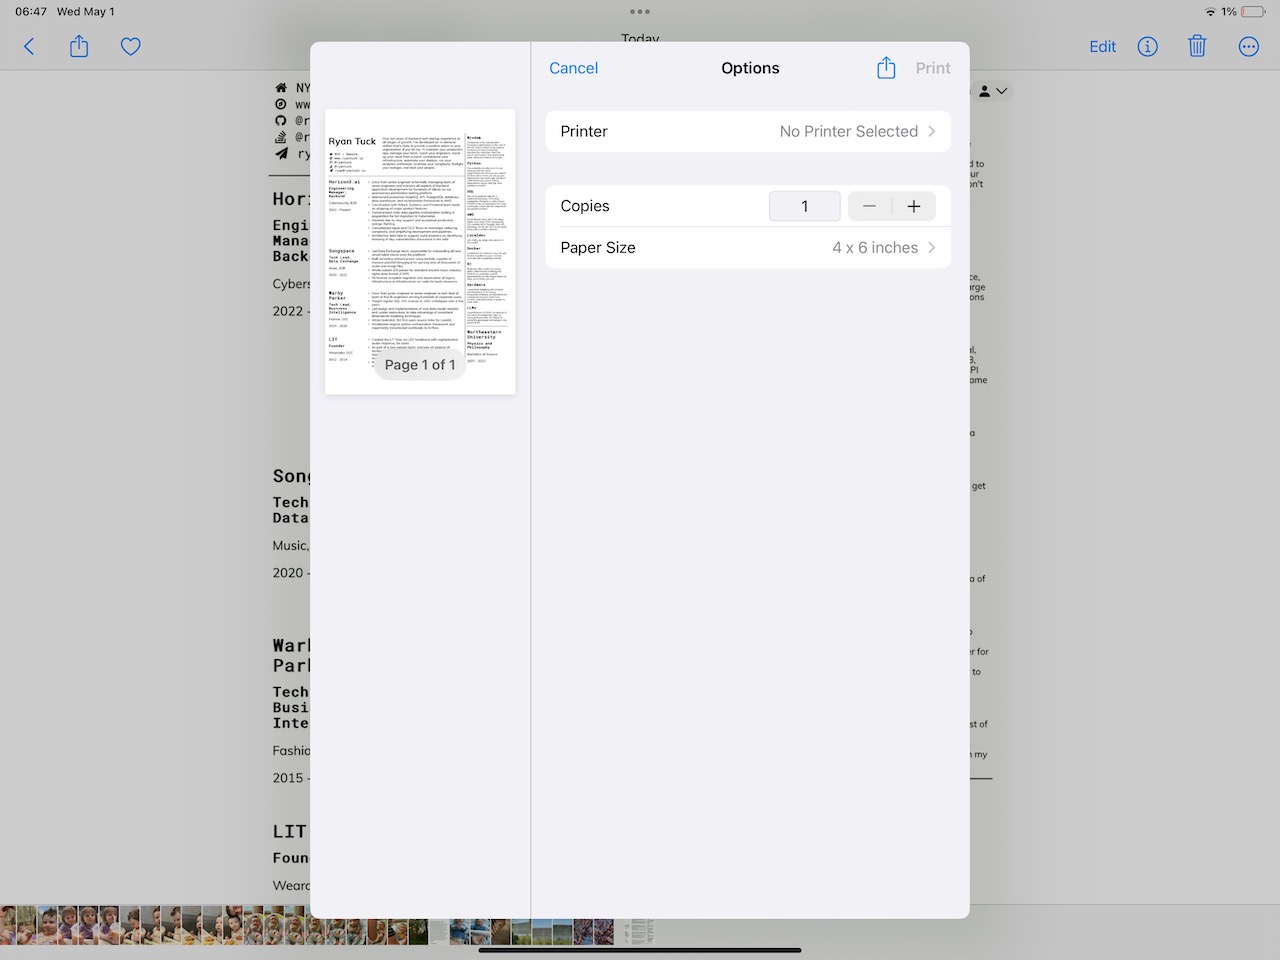Tap the resume page preview thumbnail

(x=420, y=251)
